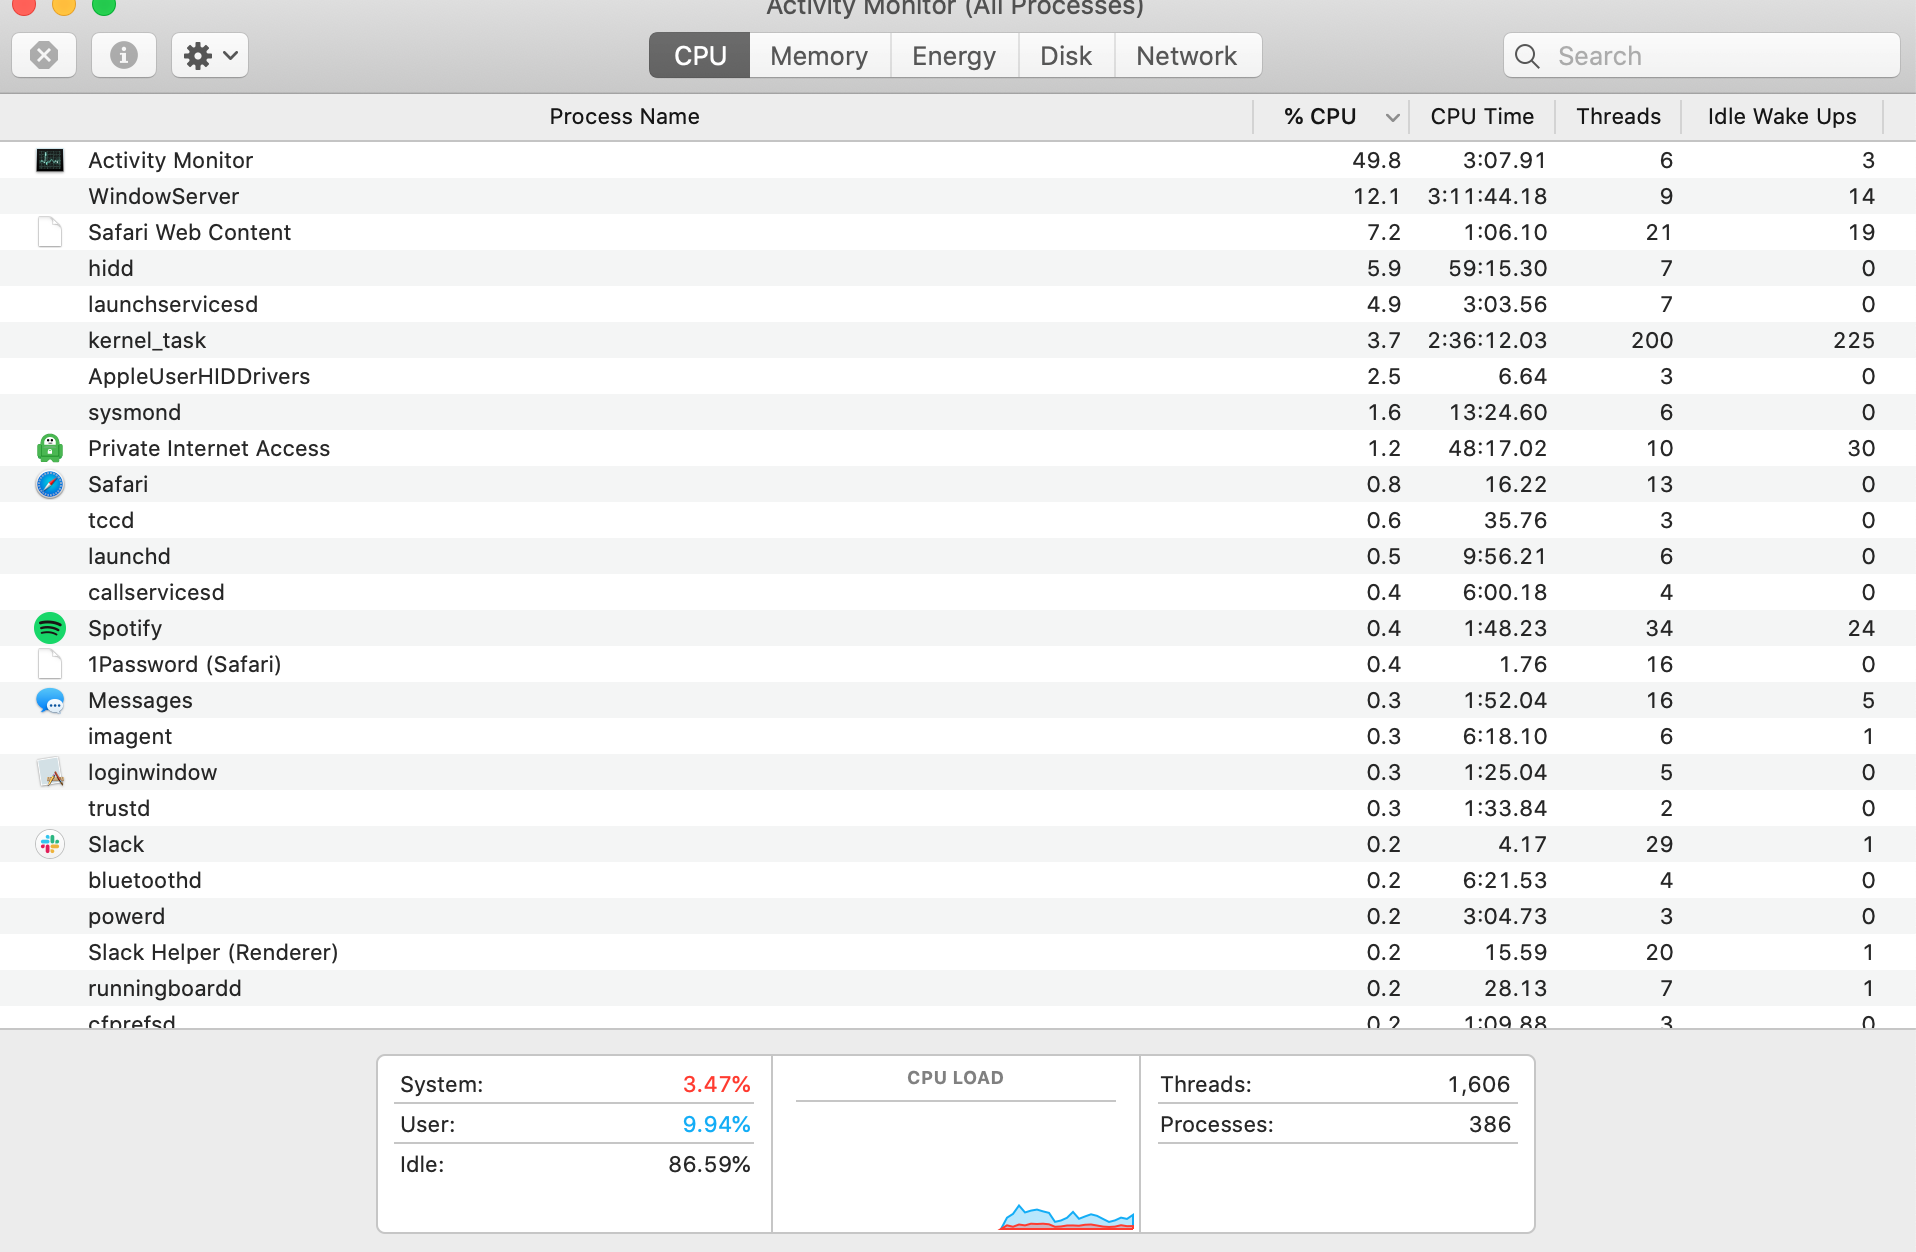The image size is (1916, 1252).
Task: Click the Private Internet Access lock icon
Action: [50, 448]
